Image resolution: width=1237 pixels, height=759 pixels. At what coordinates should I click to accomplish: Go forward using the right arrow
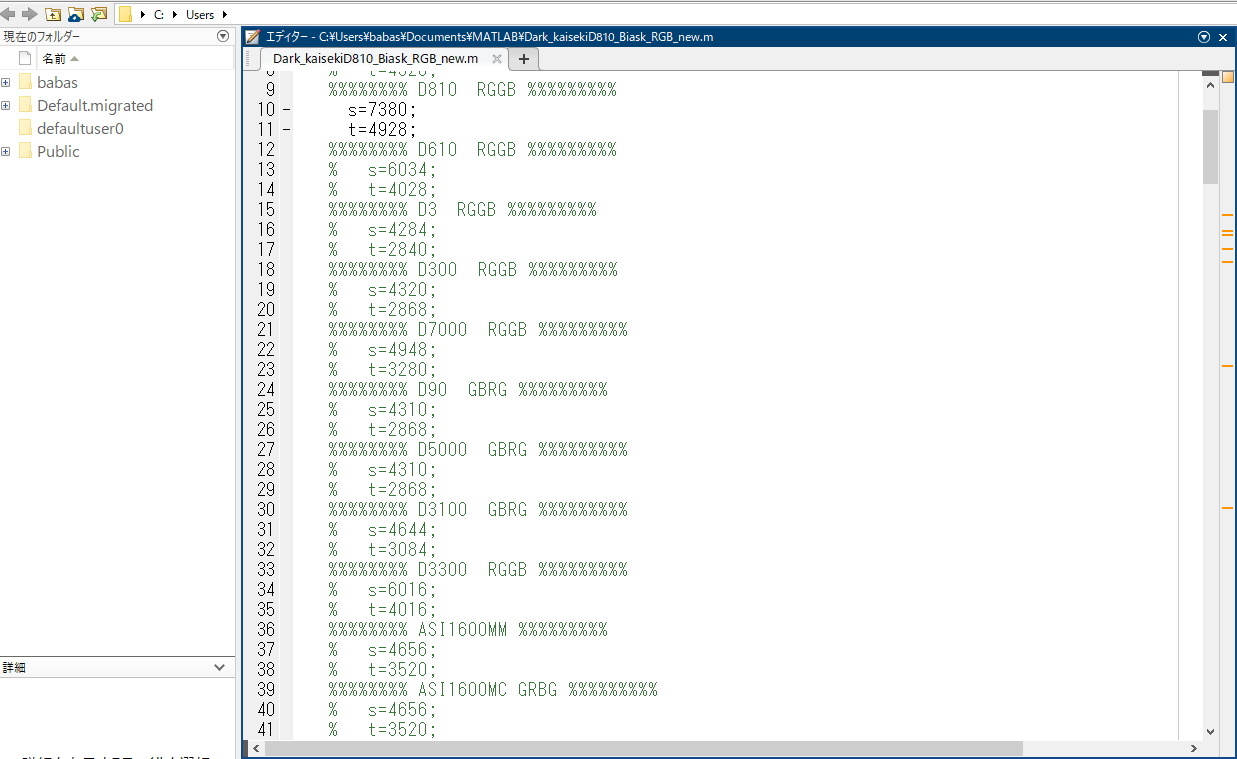(29, 14)
